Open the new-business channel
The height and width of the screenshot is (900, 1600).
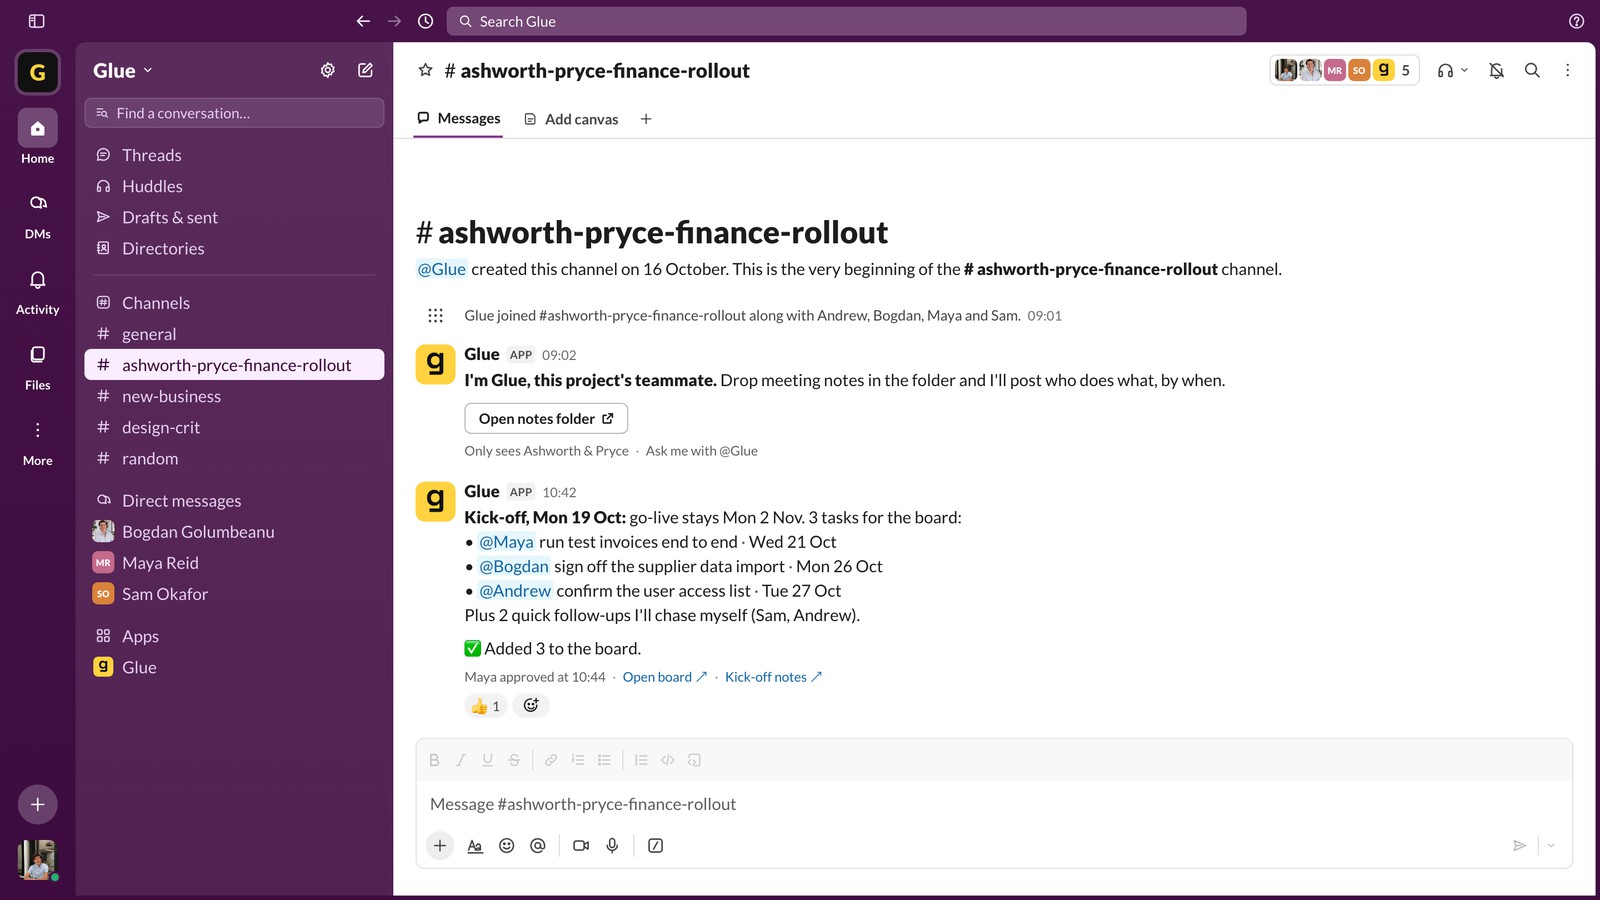(x=234, y=396)
